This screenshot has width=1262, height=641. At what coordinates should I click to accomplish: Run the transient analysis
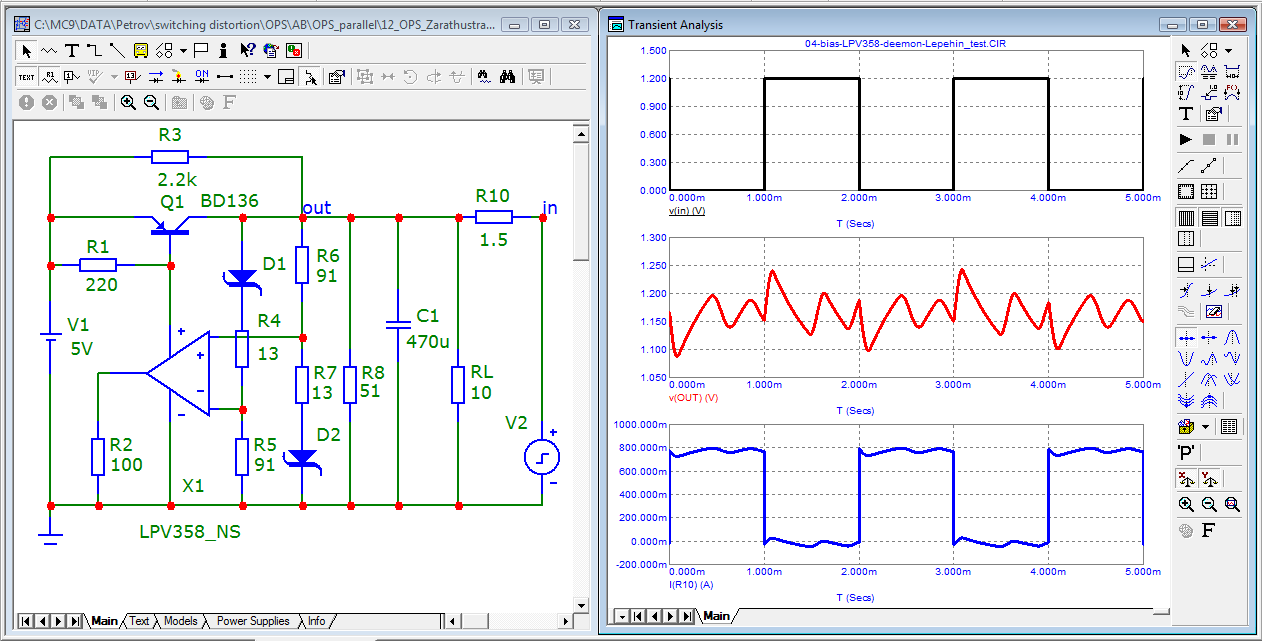1186,139
